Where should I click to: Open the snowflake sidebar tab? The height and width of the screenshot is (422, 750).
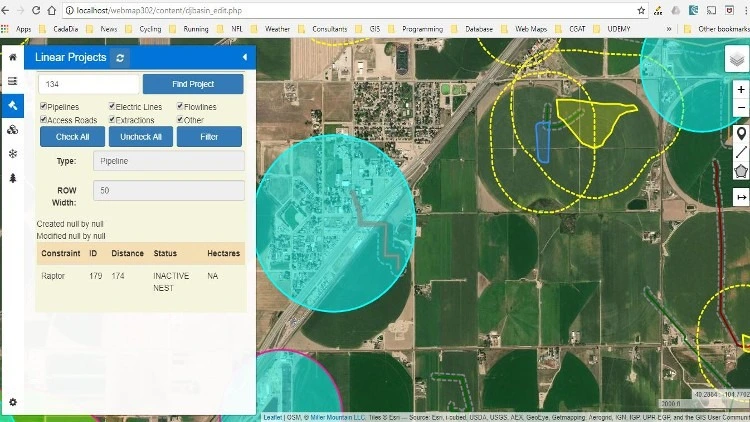13,154
